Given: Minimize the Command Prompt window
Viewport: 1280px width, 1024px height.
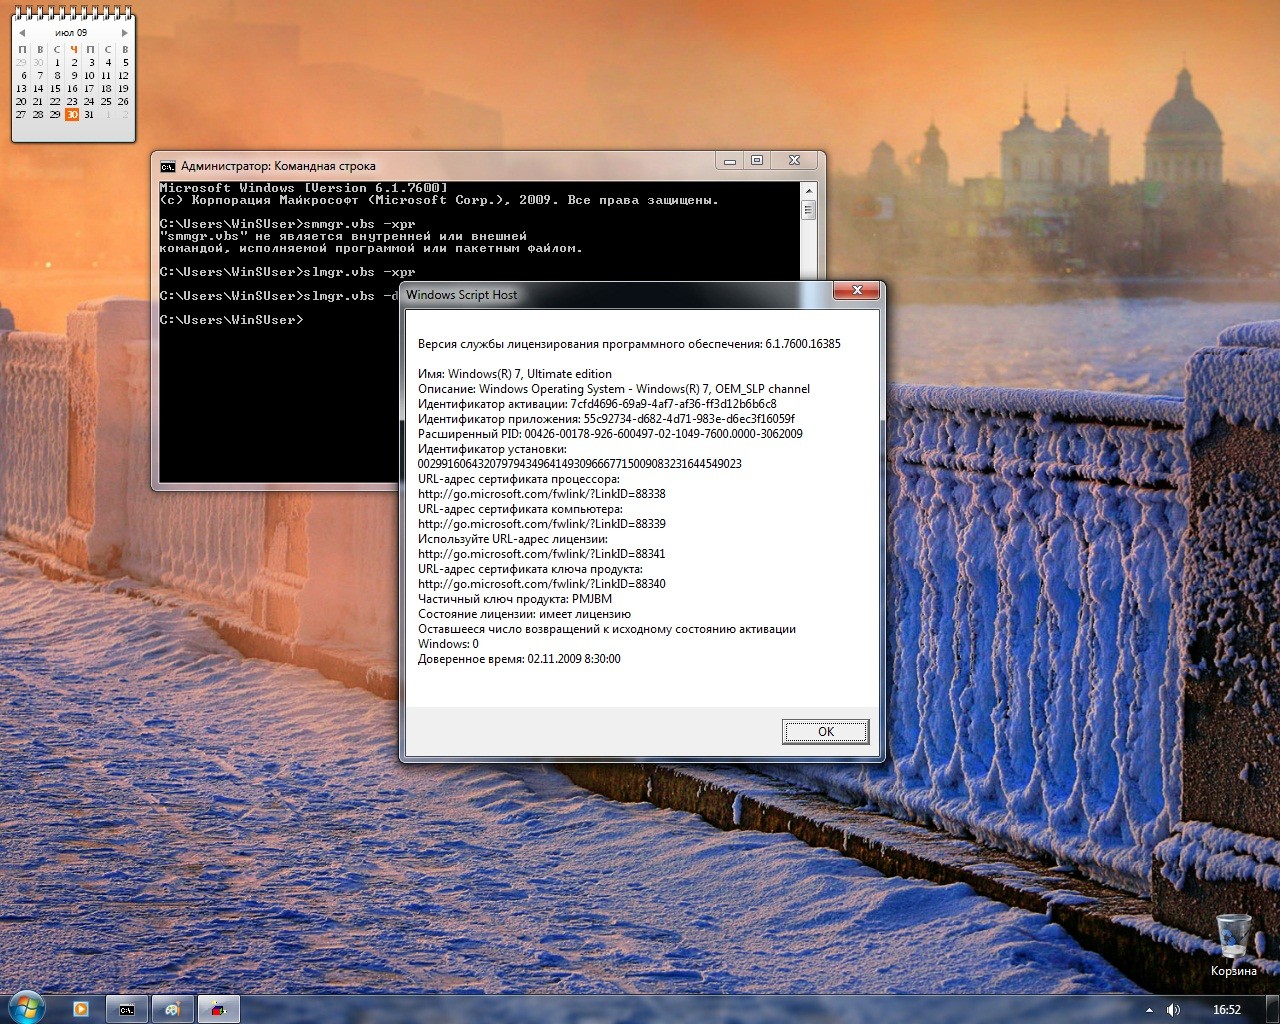Looking at the screenshot, I should [730, 161].
